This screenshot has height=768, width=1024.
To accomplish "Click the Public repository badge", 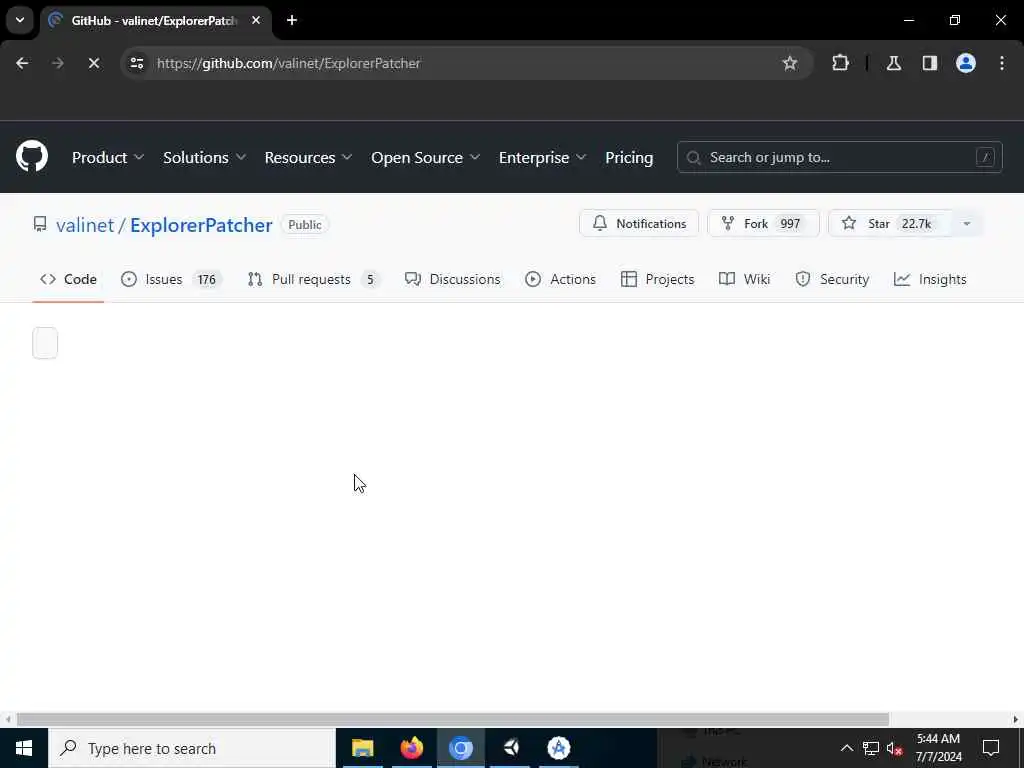I will (x=305, y=225).
